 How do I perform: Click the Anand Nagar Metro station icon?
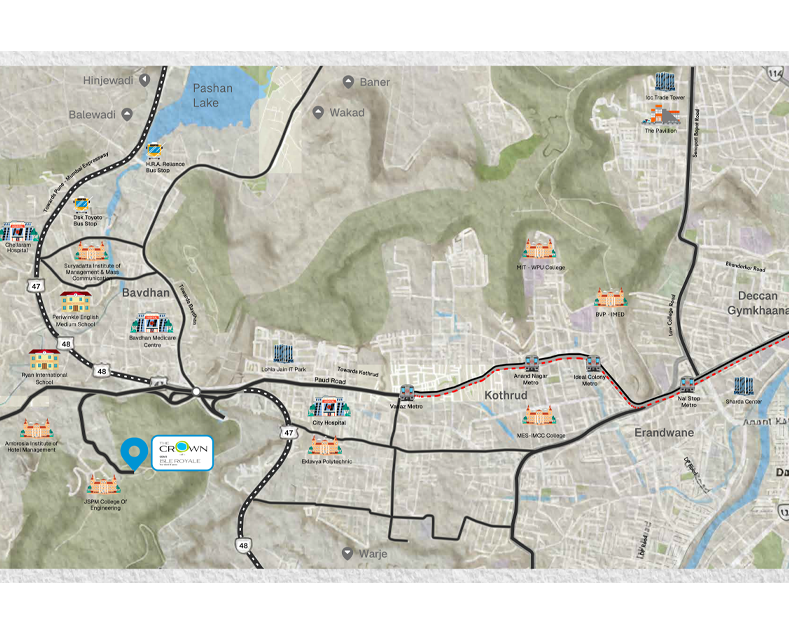tap(532, 364)
